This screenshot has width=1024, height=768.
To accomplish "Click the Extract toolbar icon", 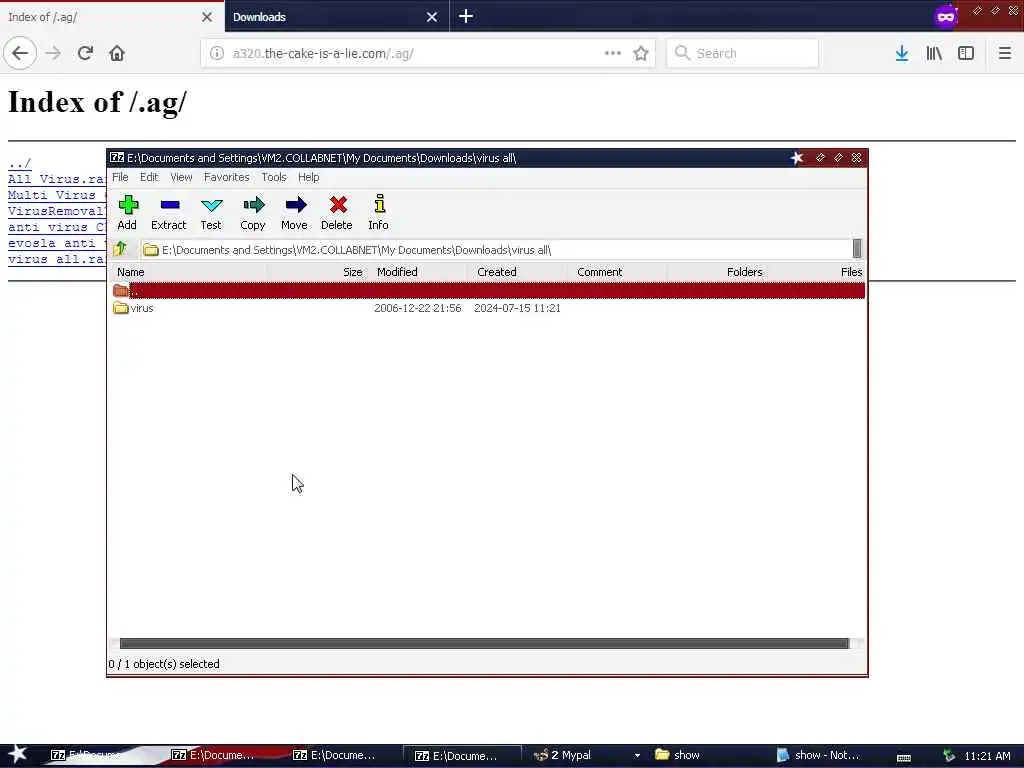I will coord(169,213).
